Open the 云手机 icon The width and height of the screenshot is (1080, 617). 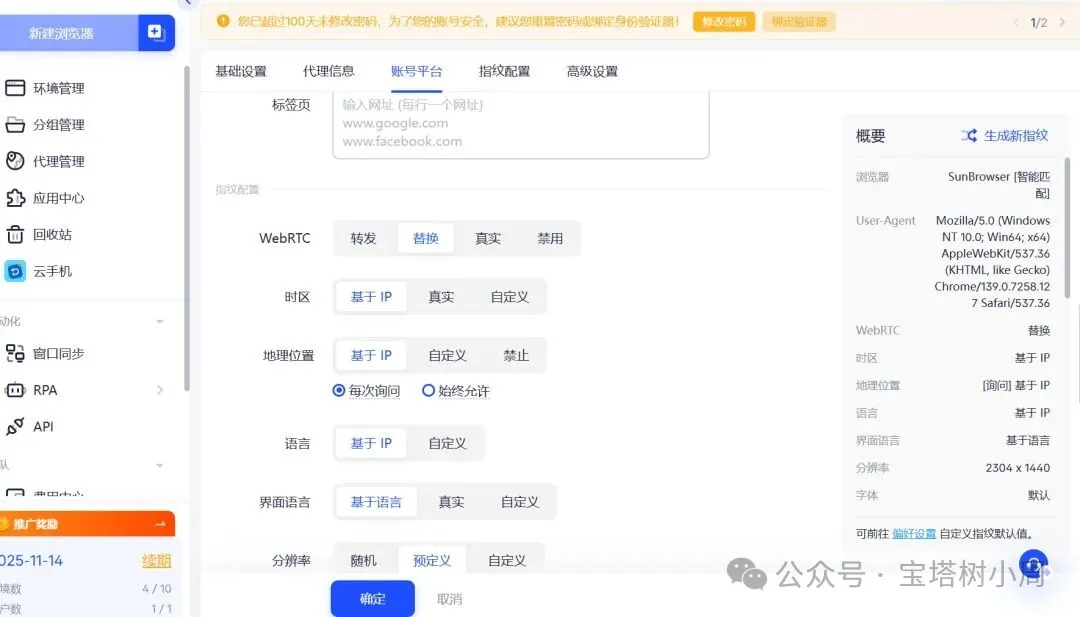tap(15, 271)
